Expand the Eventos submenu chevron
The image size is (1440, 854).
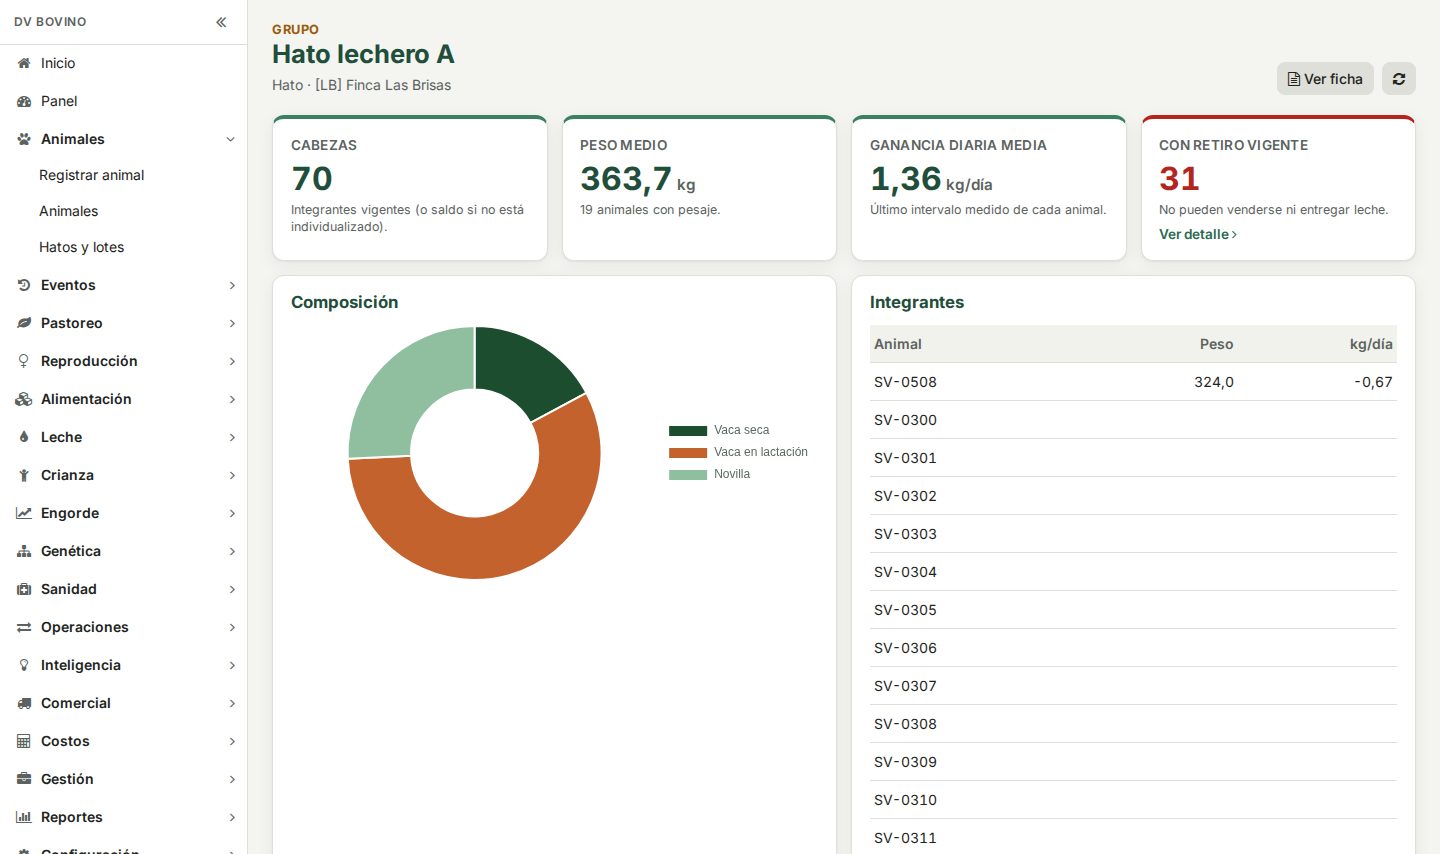(x=231, y=285)
